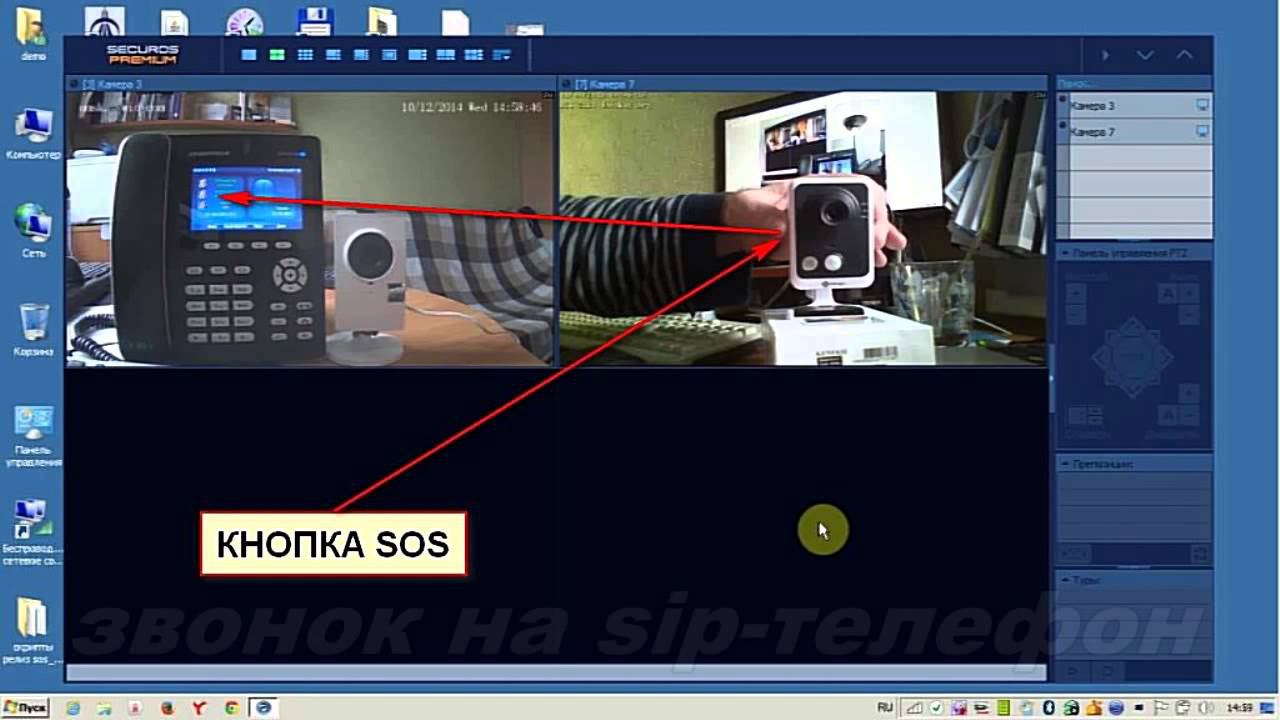Image resolution: width=1280 pixels, height=720 pixels.
Task: Click the down chevron in SecurOS top bar
Action: 1145,55
